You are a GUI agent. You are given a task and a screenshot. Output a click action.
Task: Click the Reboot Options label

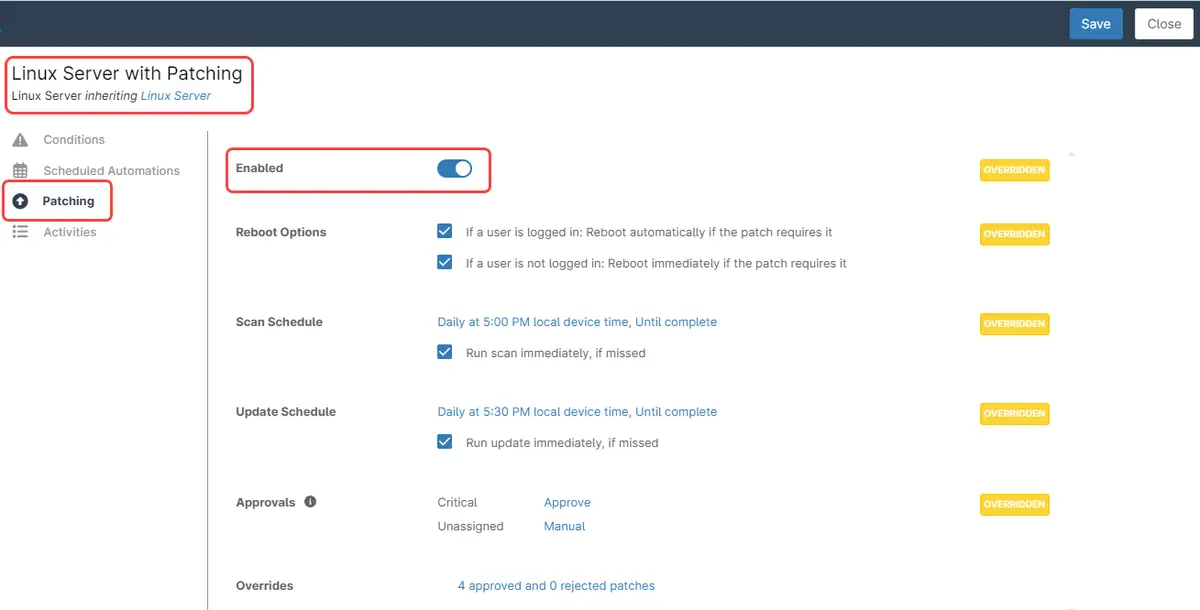click(x=281, y=232)
